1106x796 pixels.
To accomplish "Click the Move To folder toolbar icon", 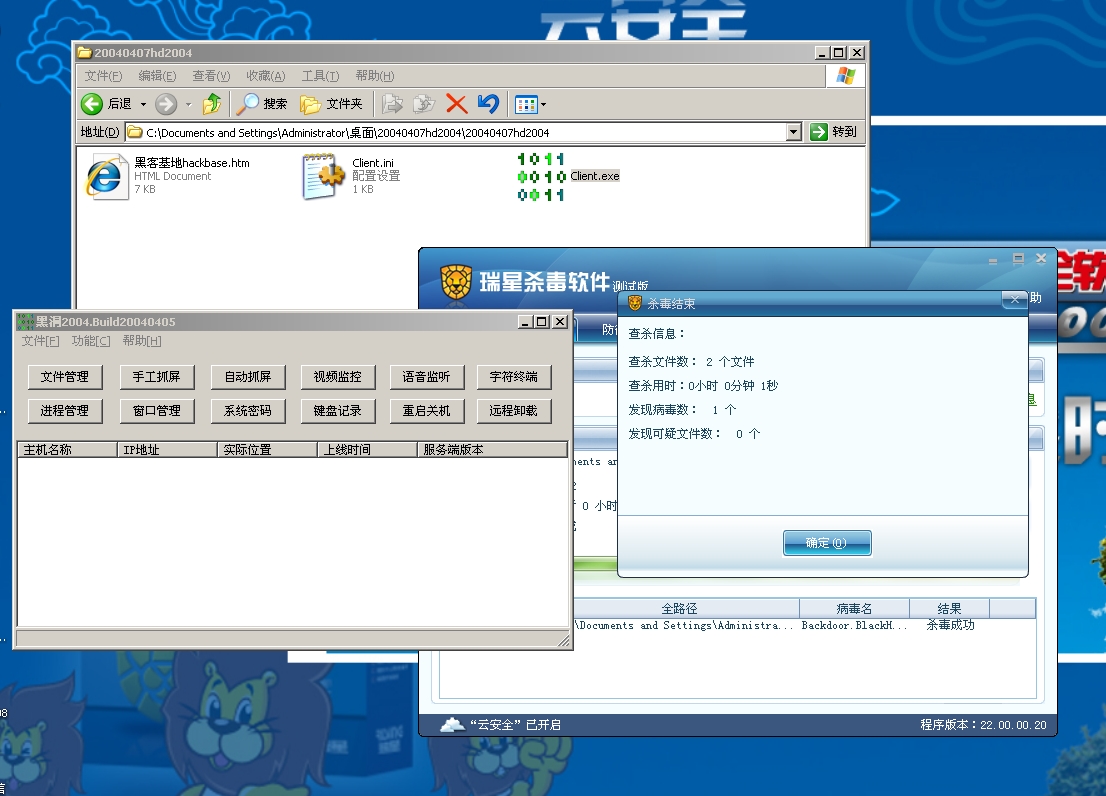I will 392,104.
